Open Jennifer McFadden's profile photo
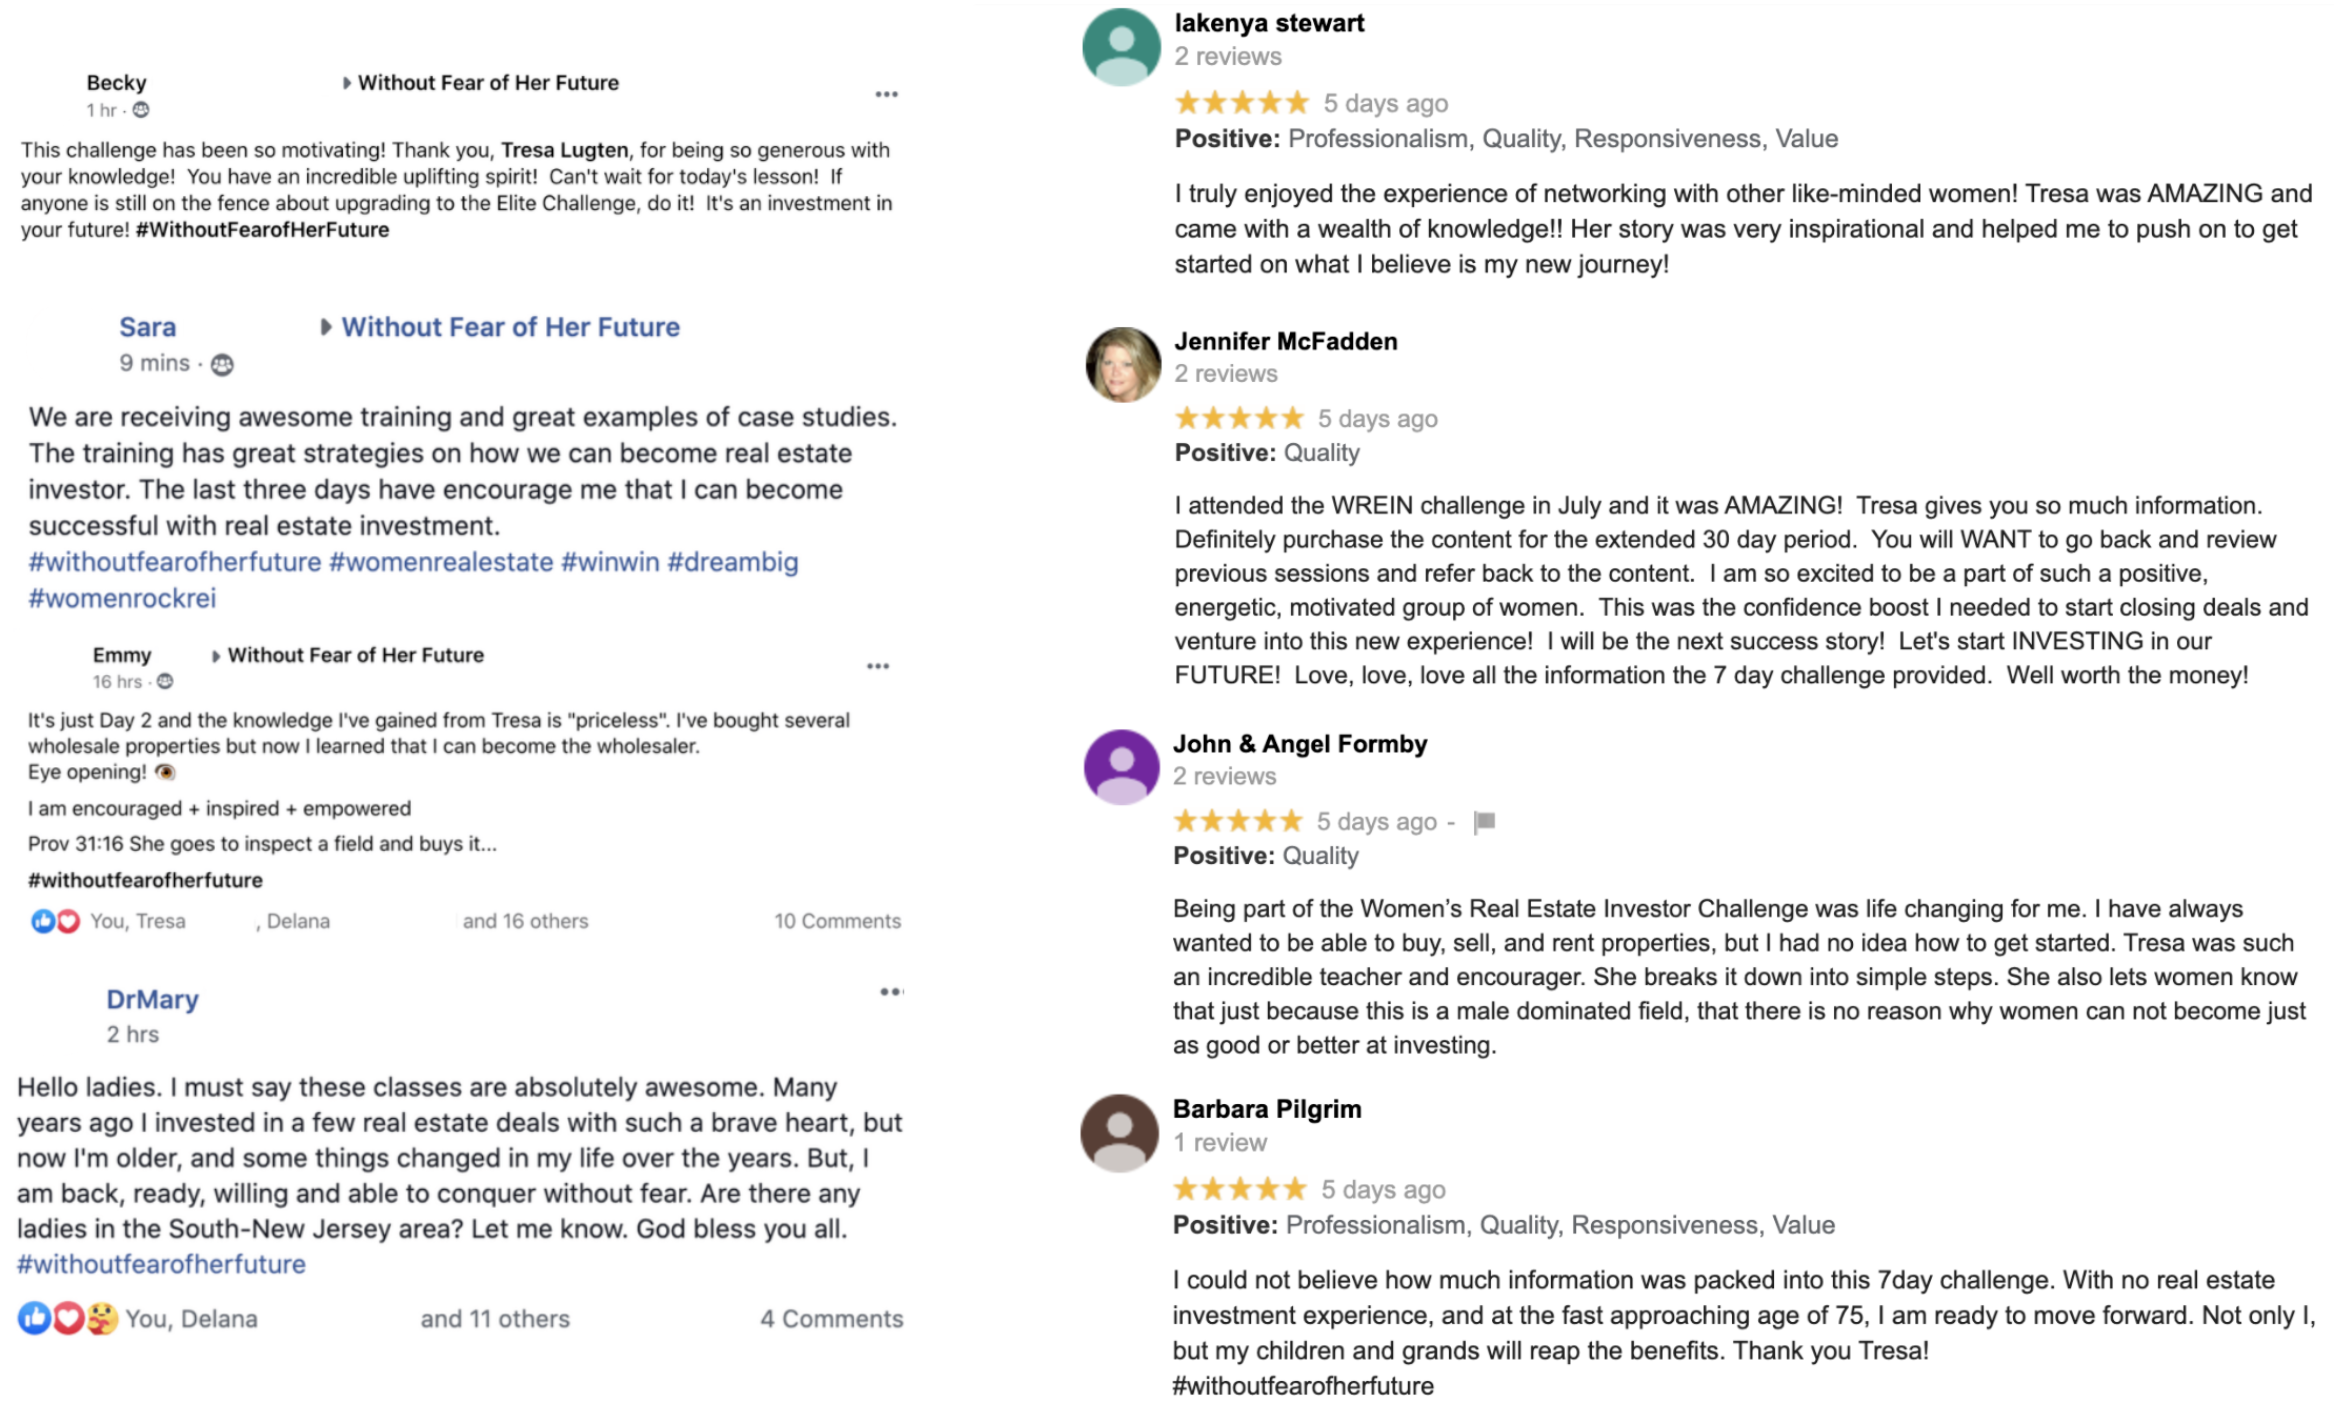The height and width of the screenshot is (1414, 2334). click(x=1123, y=365)
